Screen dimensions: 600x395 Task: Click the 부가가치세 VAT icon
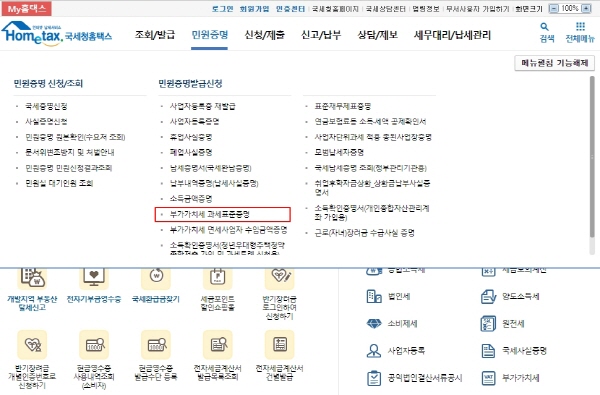click(x=488, y=378)
